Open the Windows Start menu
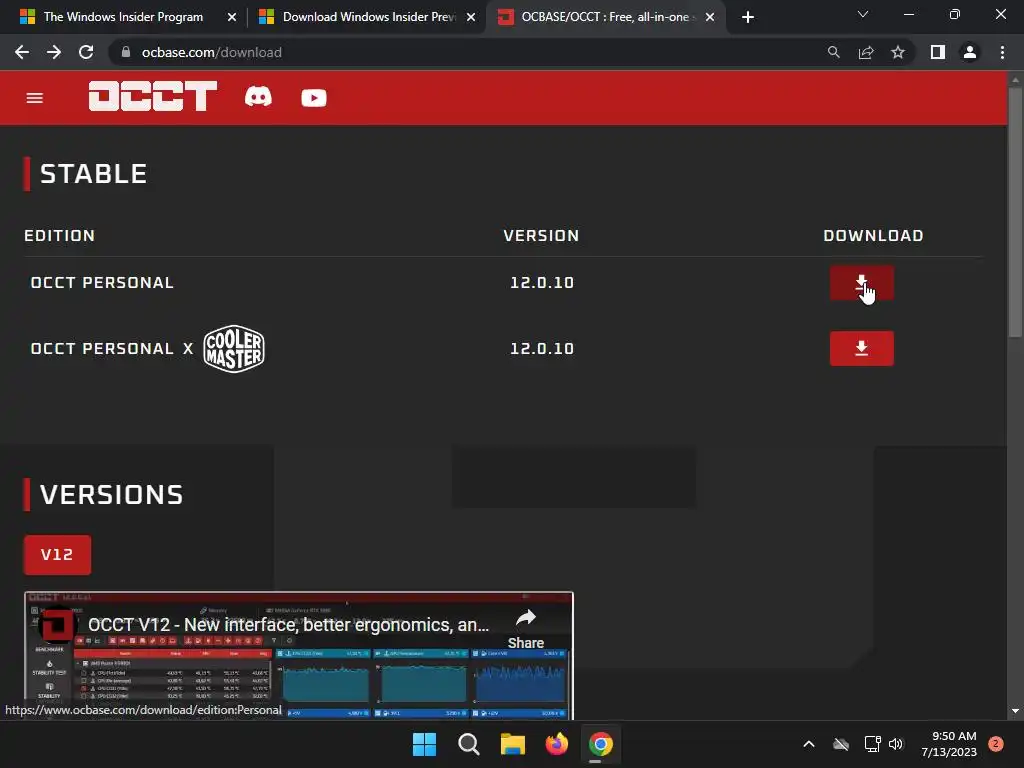Screen dimensions: 1024x768 (x=424, y=744)
